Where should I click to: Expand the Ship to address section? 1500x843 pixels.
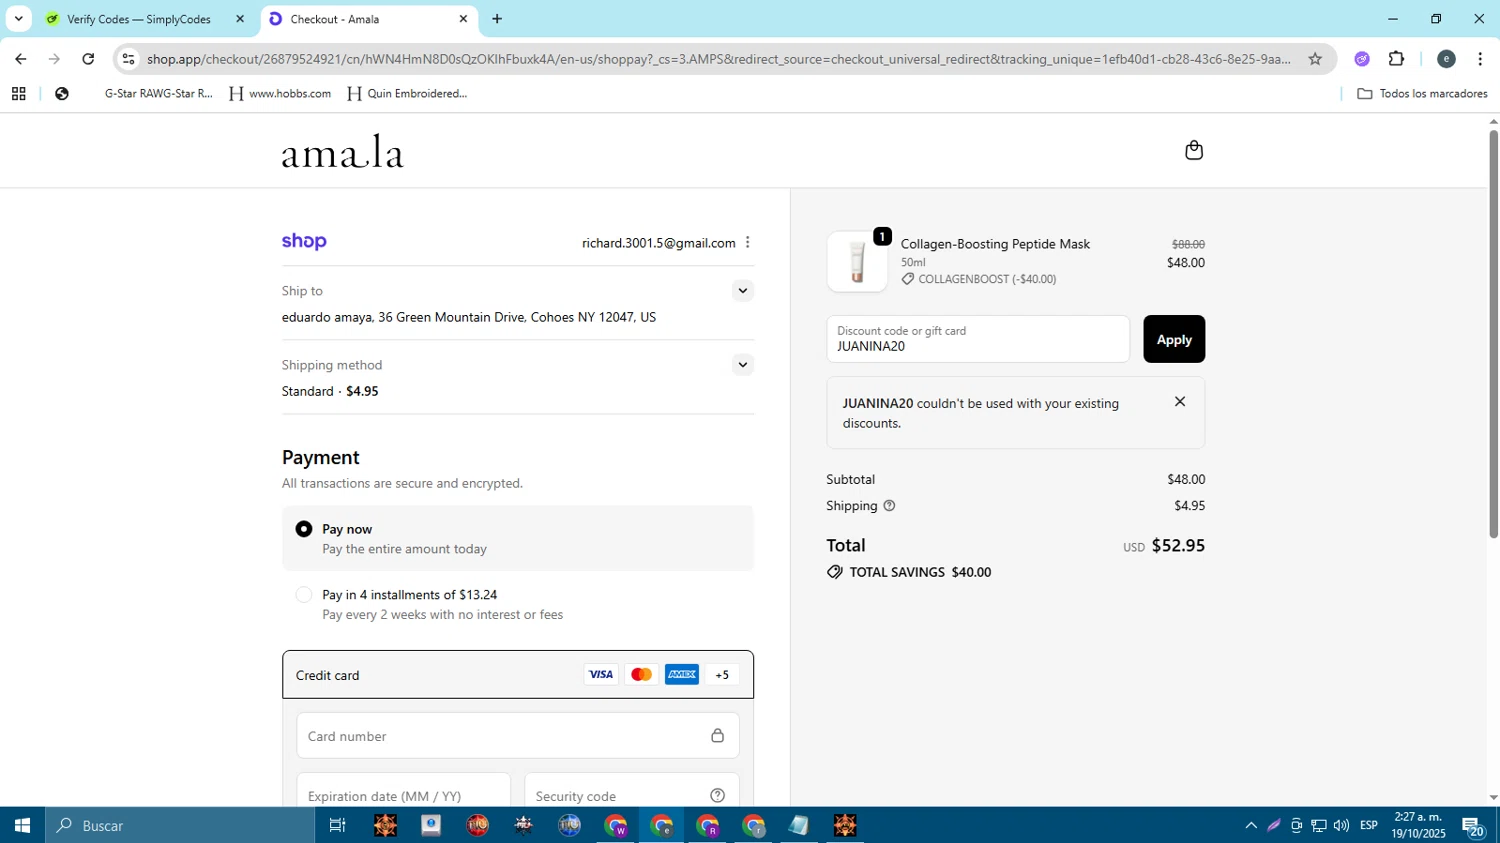[742, 291]
